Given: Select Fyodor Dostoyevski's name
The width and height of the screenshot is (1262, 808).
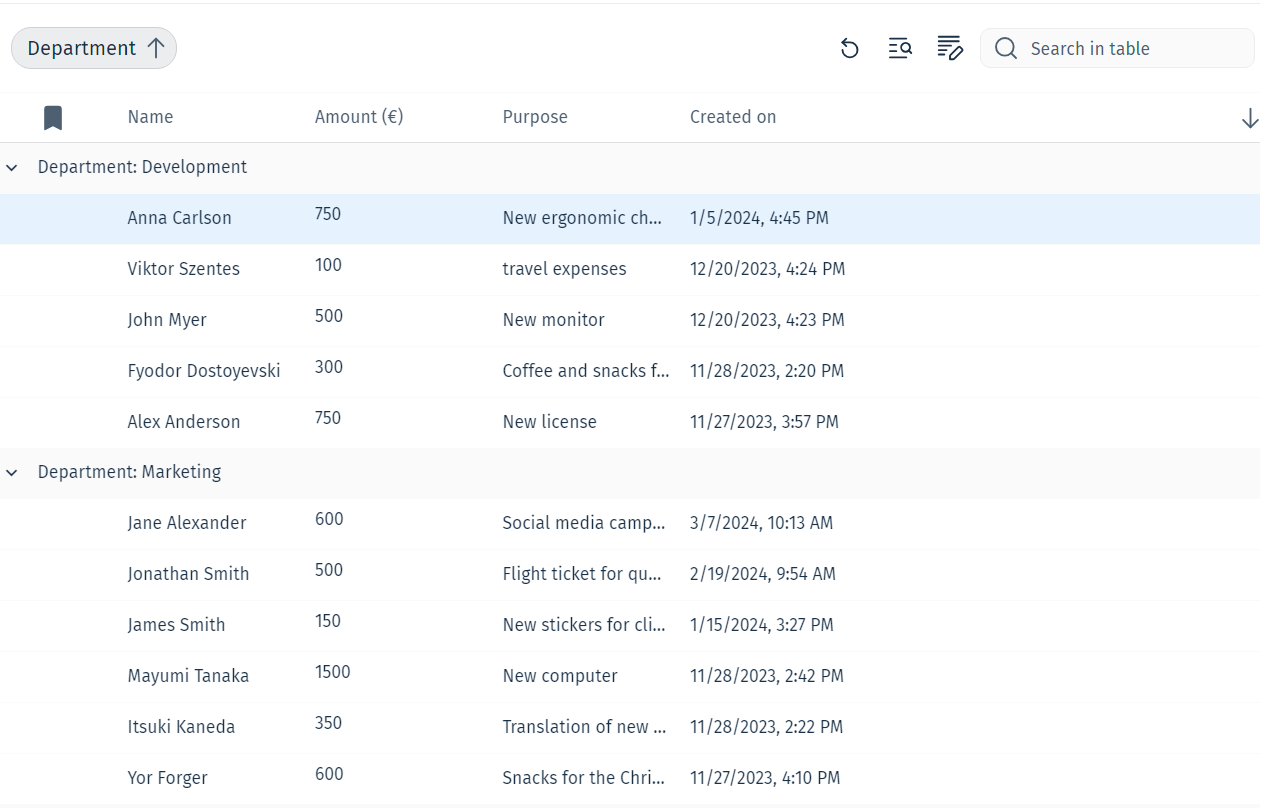Looking at the screenshot, I should [204, 371].
